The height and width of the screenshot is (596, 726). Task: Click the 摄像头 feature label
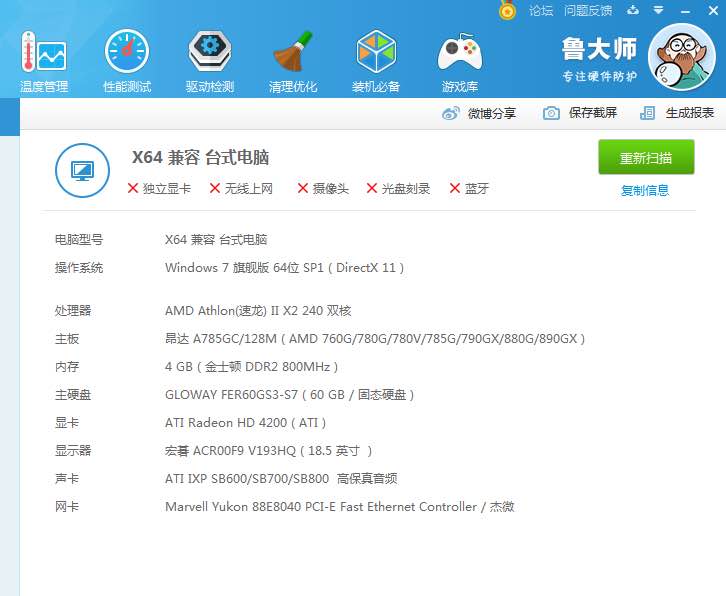[x=331, y=188]
